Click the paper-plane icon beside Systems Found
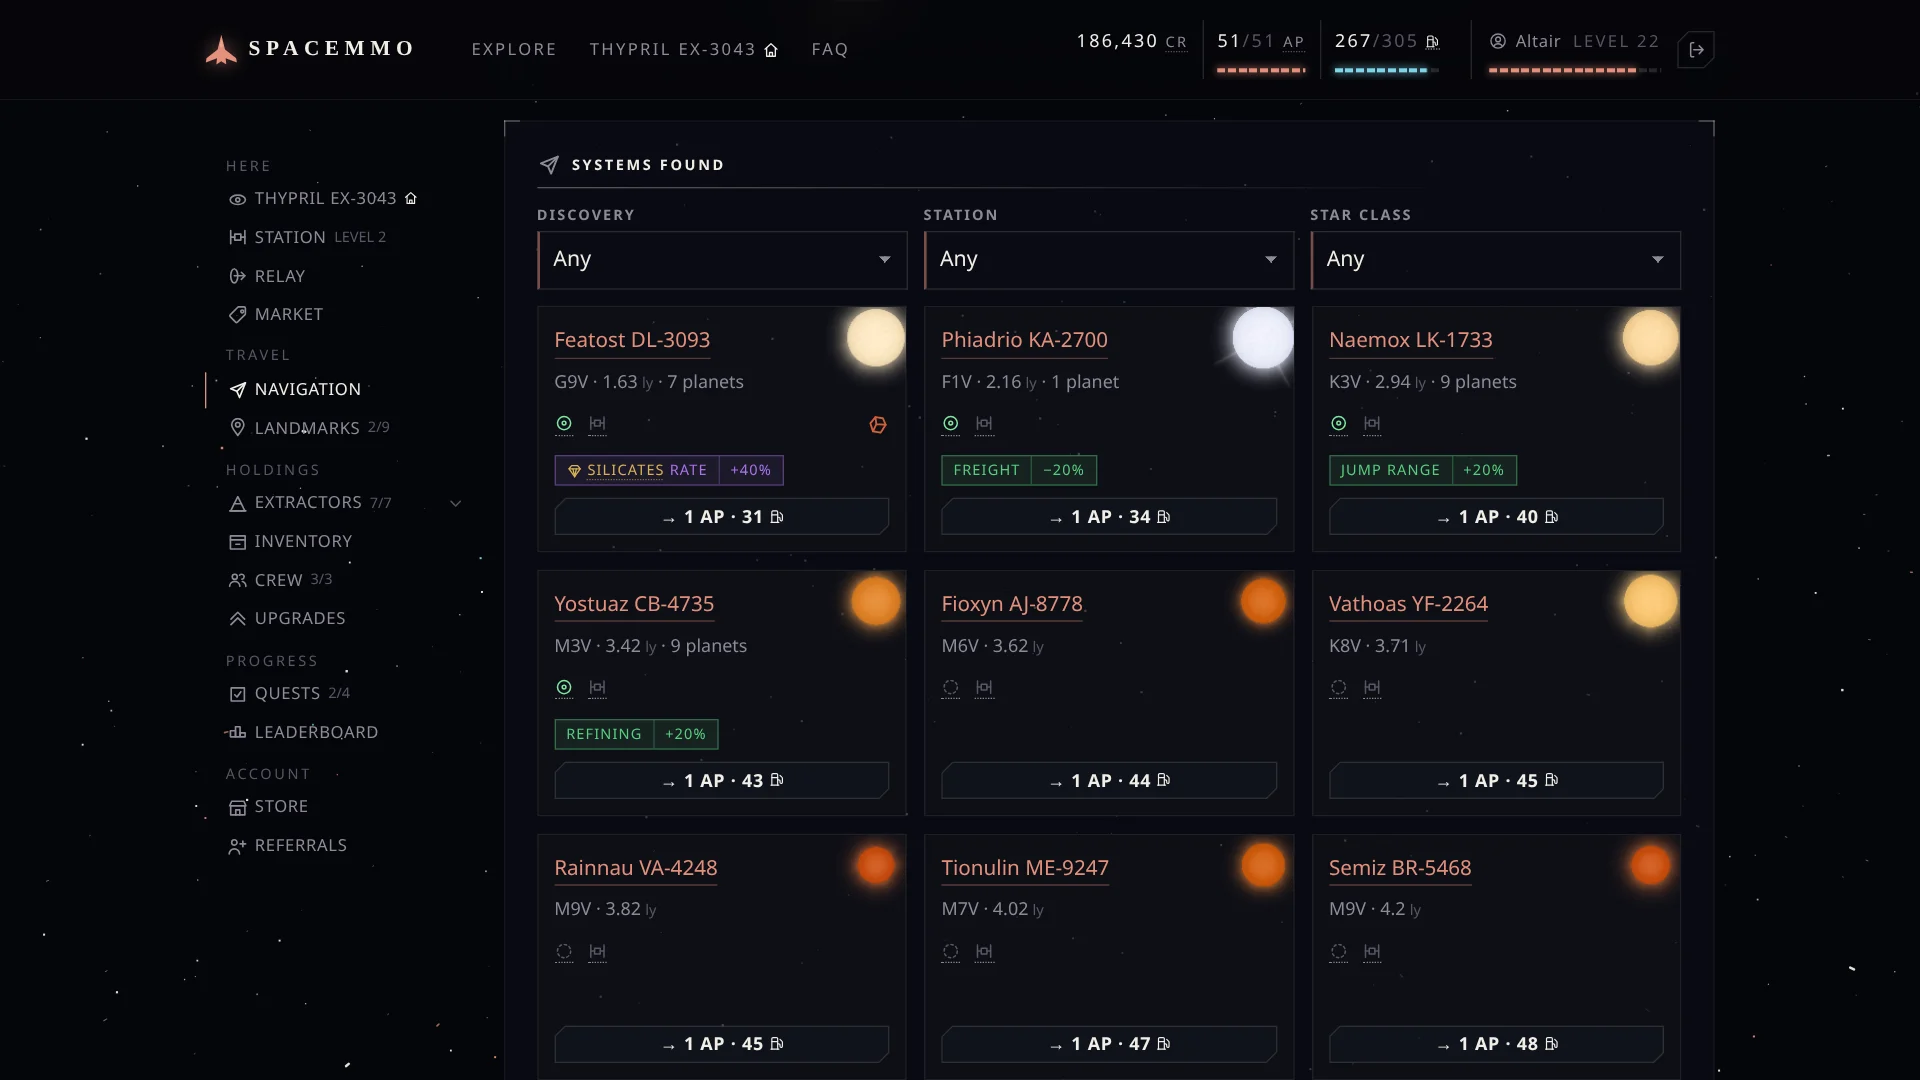Image resolution: width=1920 pixels, height=1080 pixels. [x=549, y=165]
